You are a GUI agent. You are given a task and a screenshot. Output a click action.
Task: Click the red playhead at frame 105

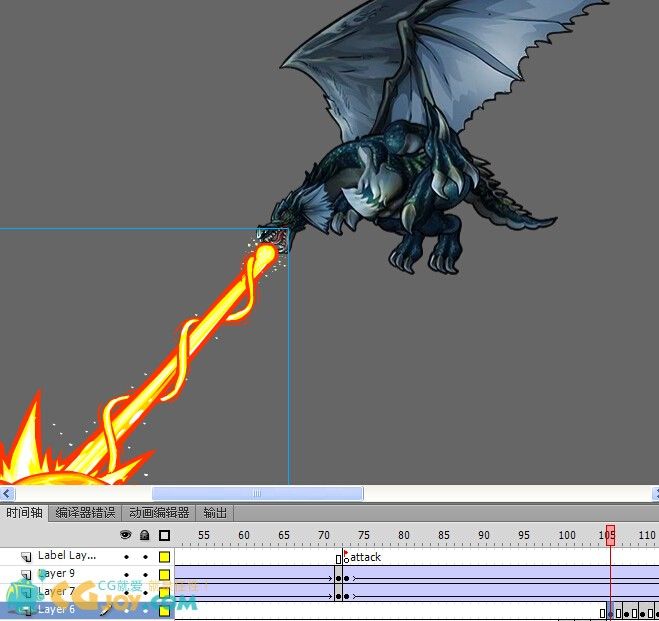(610, 535)
